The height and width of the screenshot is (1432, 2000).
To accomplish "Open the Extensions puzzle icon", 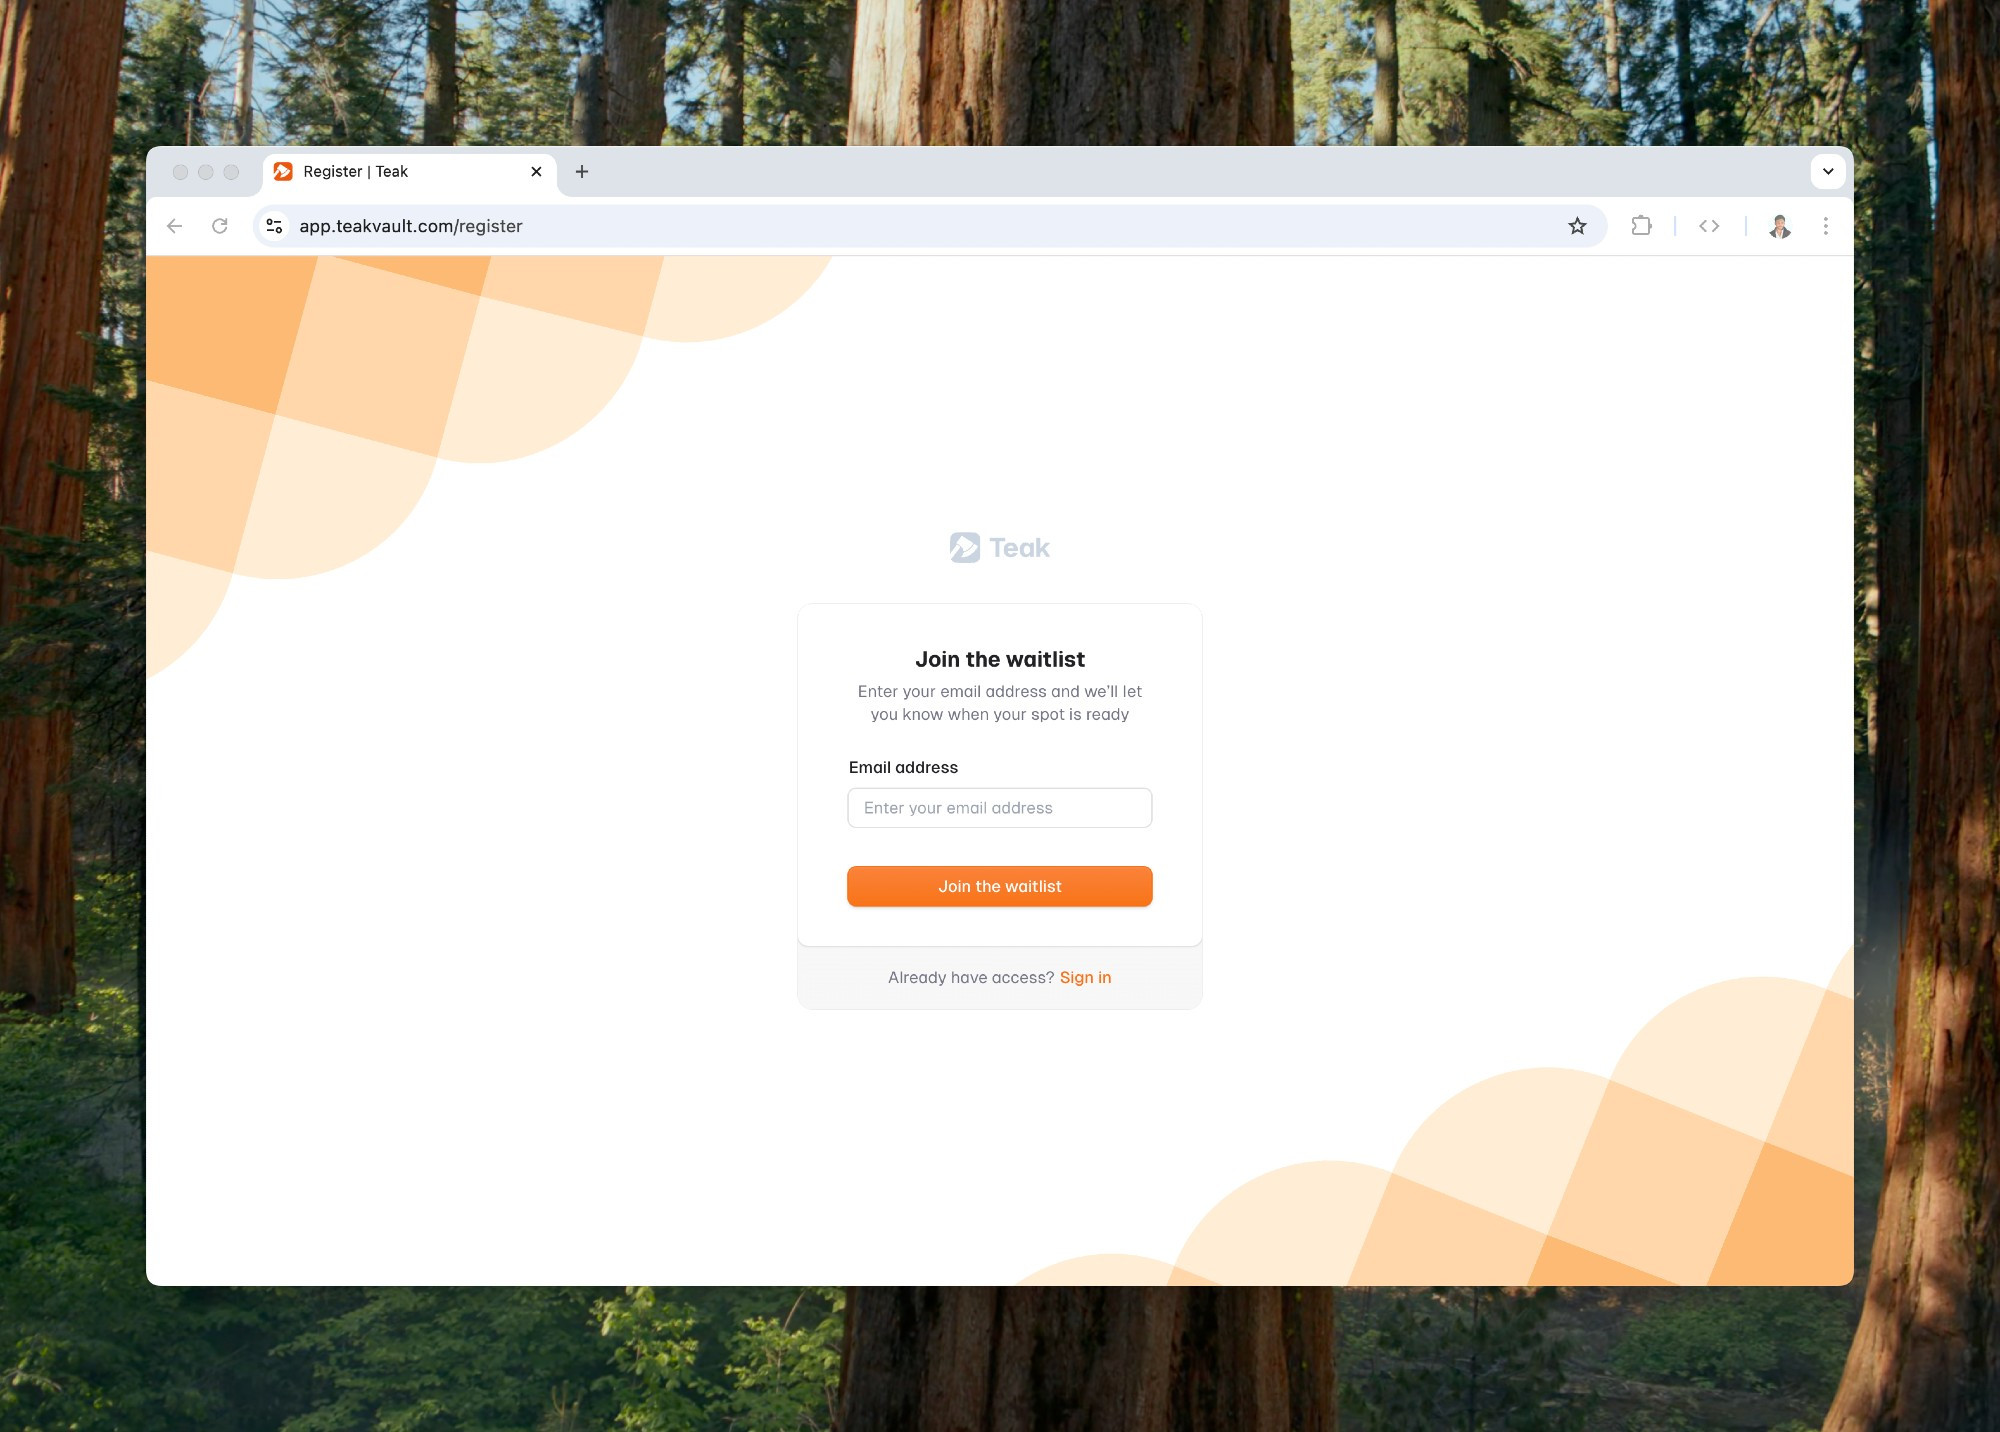I will (1641, 226).
